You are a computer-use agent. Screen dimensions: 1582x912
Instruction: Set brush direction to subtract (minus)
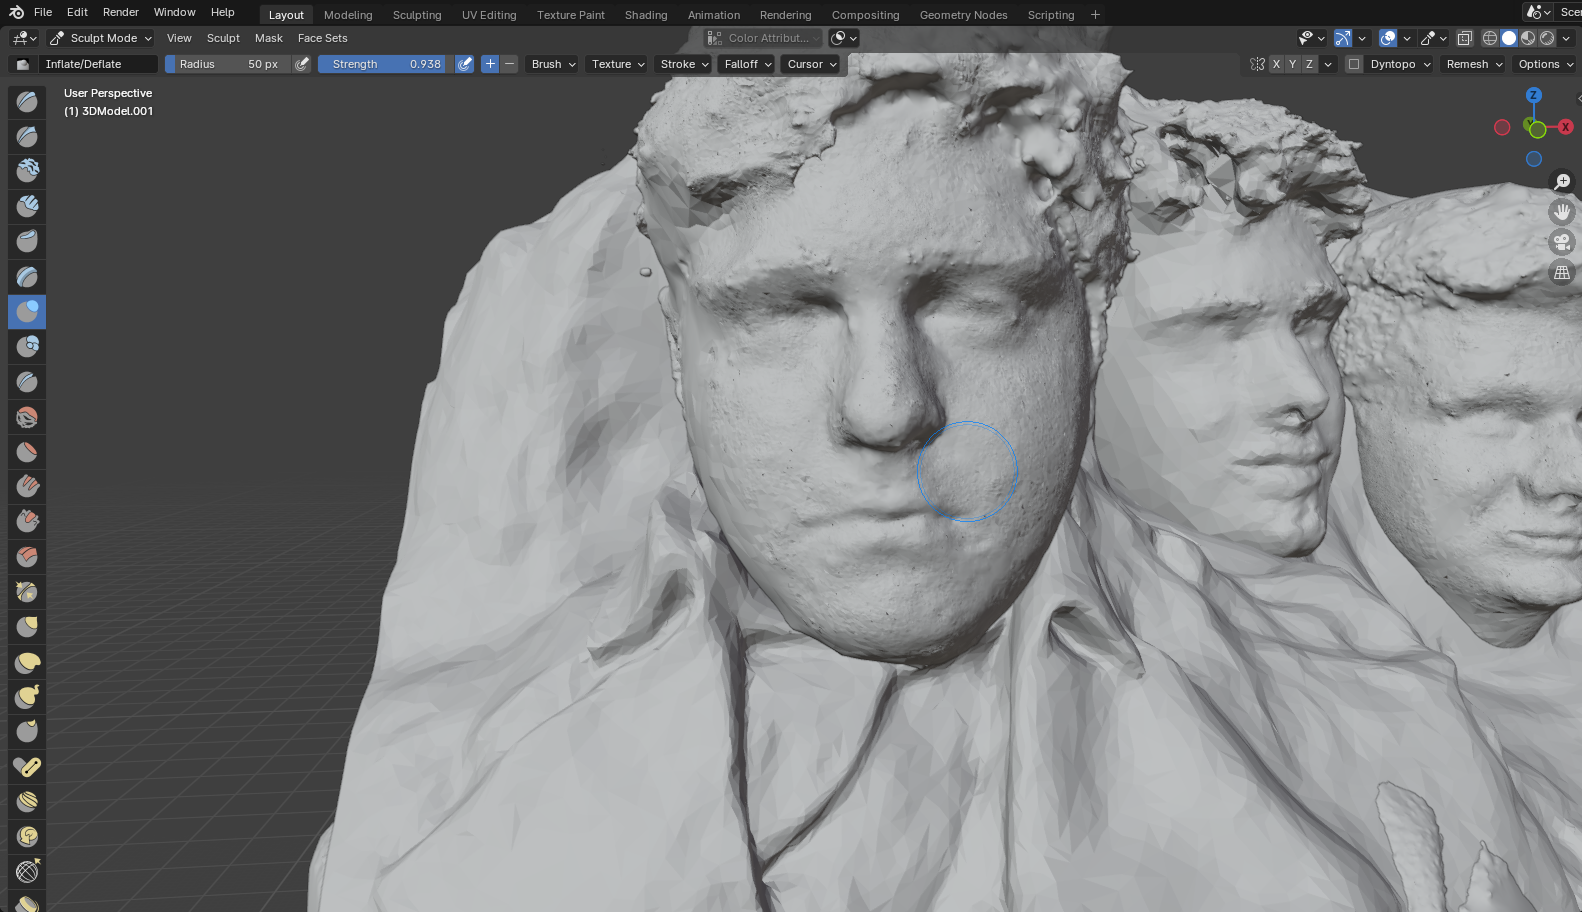509,64
